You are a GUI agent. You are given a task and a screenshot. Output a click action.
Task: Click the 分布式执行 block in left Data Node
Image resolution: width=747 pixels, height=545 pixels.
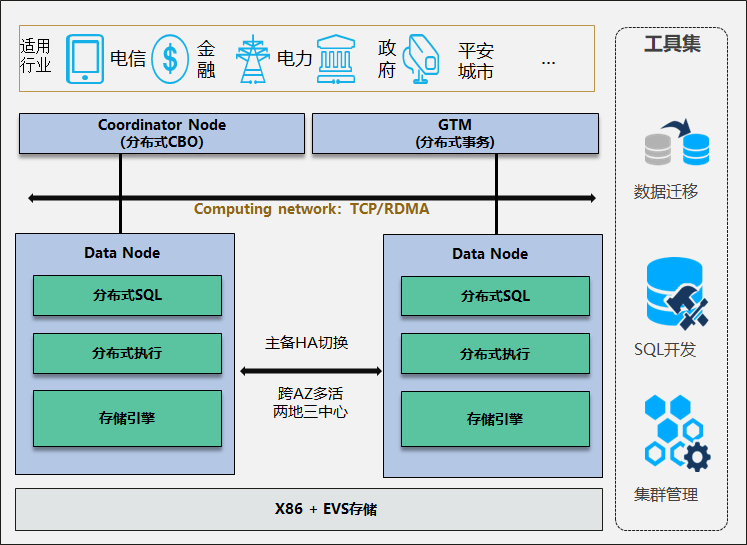point(127,353)
